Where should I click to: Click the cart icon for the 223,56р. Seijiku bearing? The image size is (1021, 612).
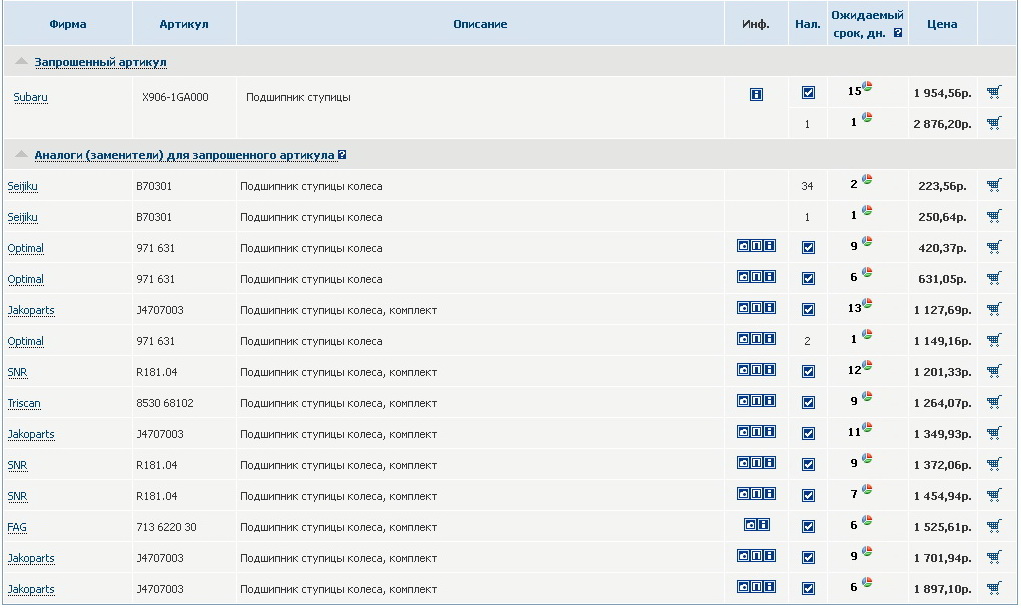[x=993, y=185]
